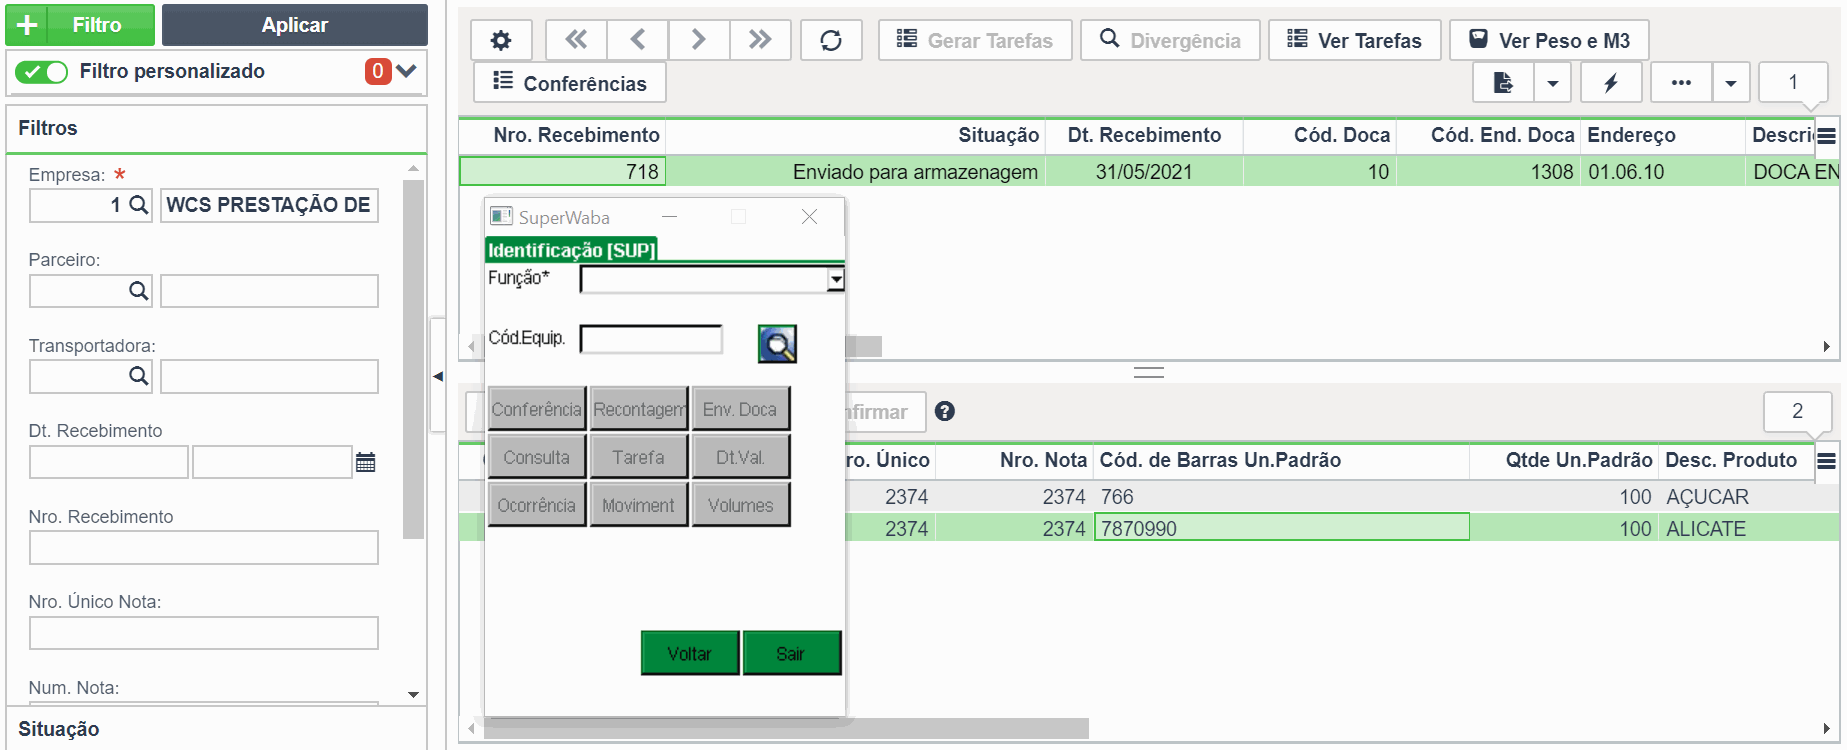Go to first record with double-left arrow
Viewport: 1847px width, 750px height.
pos(576,40)
